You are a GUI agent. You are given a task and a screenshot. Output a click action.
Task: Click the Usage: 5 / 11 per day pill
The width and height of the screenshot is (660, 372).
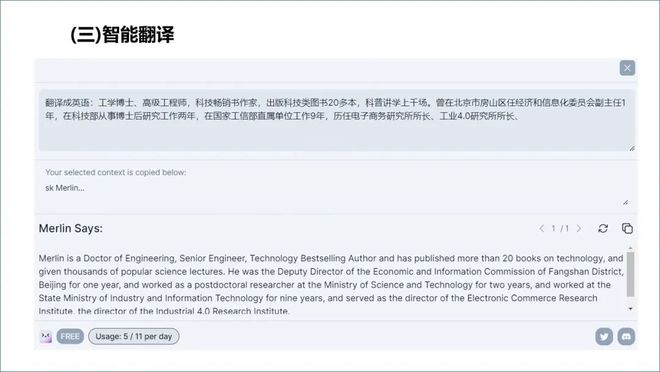click(x=134, y=336)
